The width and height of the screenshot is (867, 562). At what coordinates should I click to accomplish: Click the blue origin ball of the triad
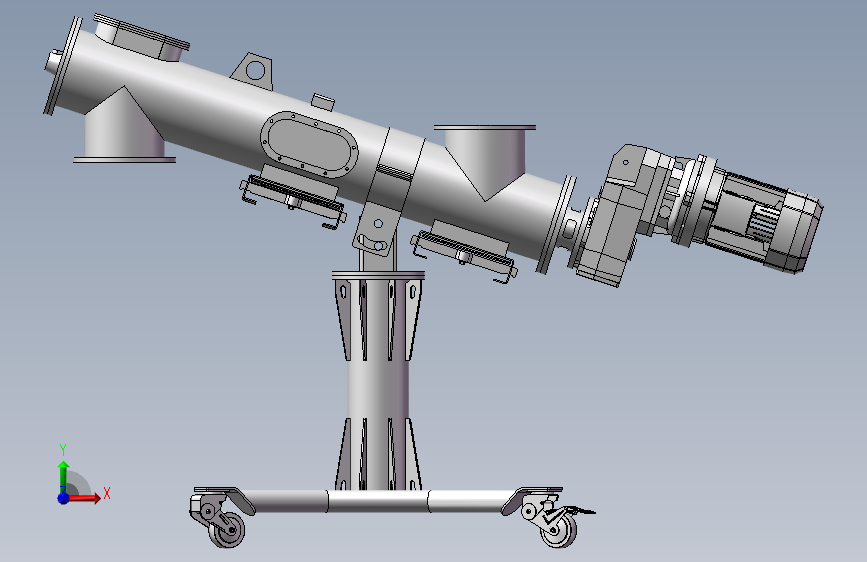click(x=64, y=498)
